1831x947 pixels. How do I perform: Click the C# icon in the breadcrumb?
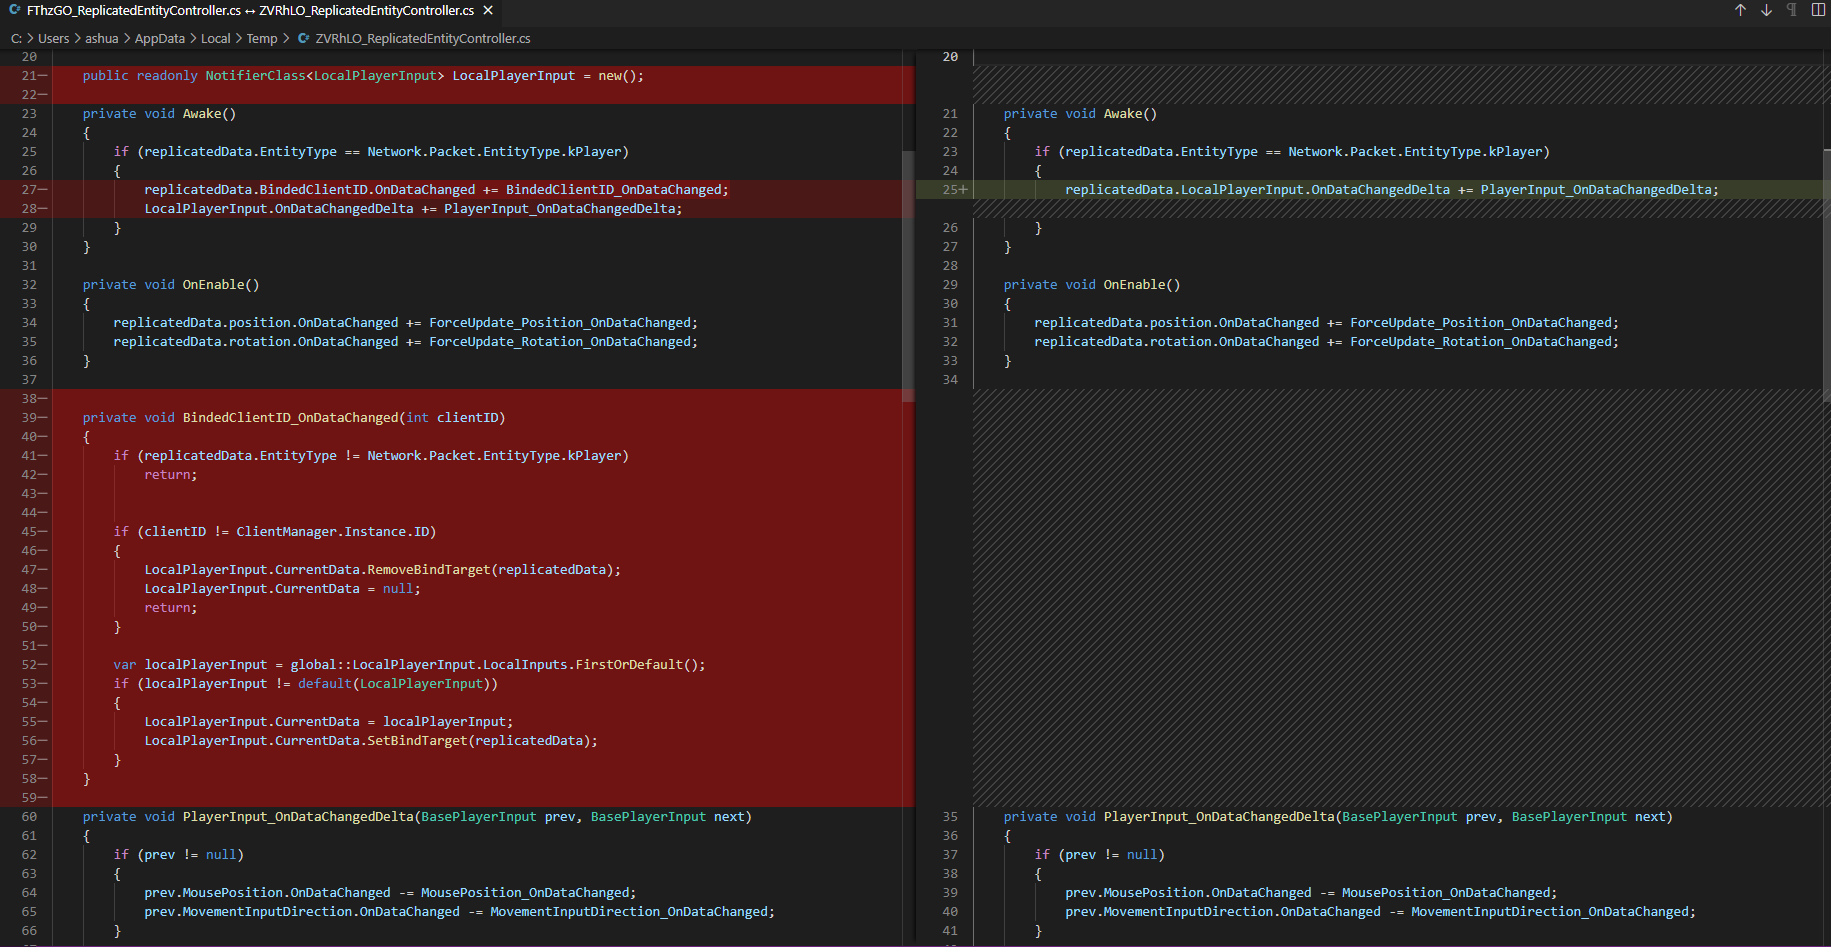coord(304,38)
